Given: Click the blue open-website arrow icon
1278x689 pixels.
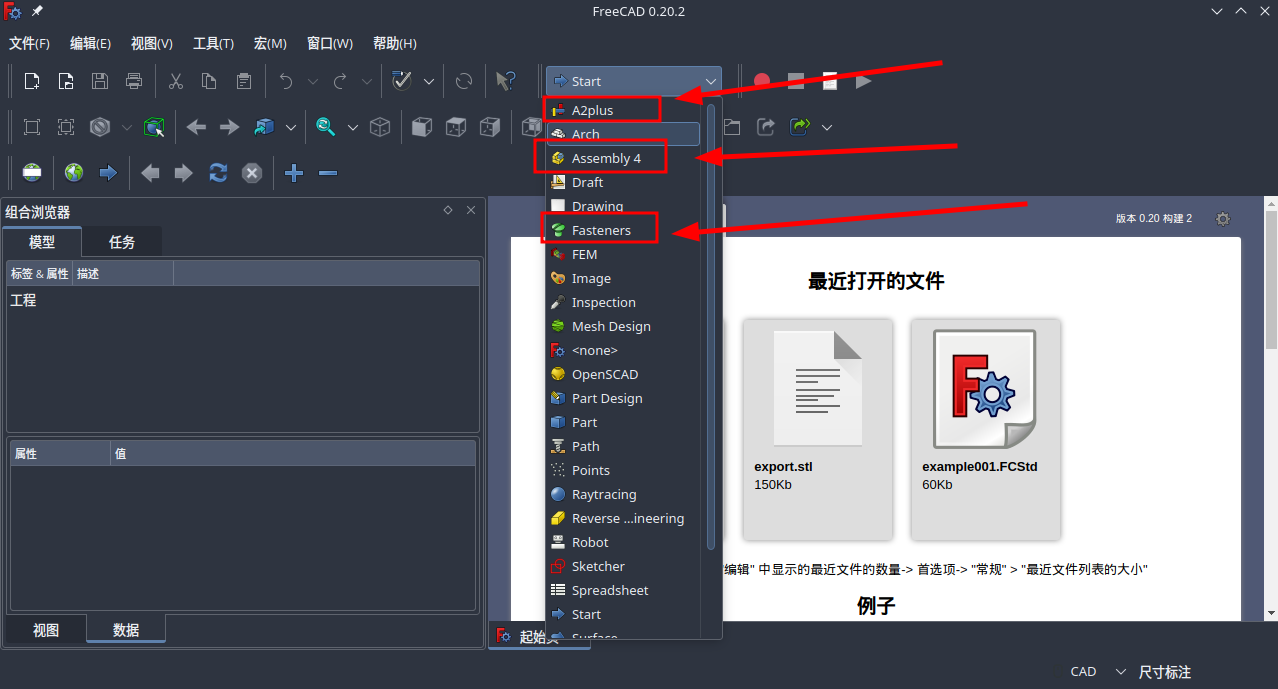Looking at the screenshot, I should (x=108, y=173).
